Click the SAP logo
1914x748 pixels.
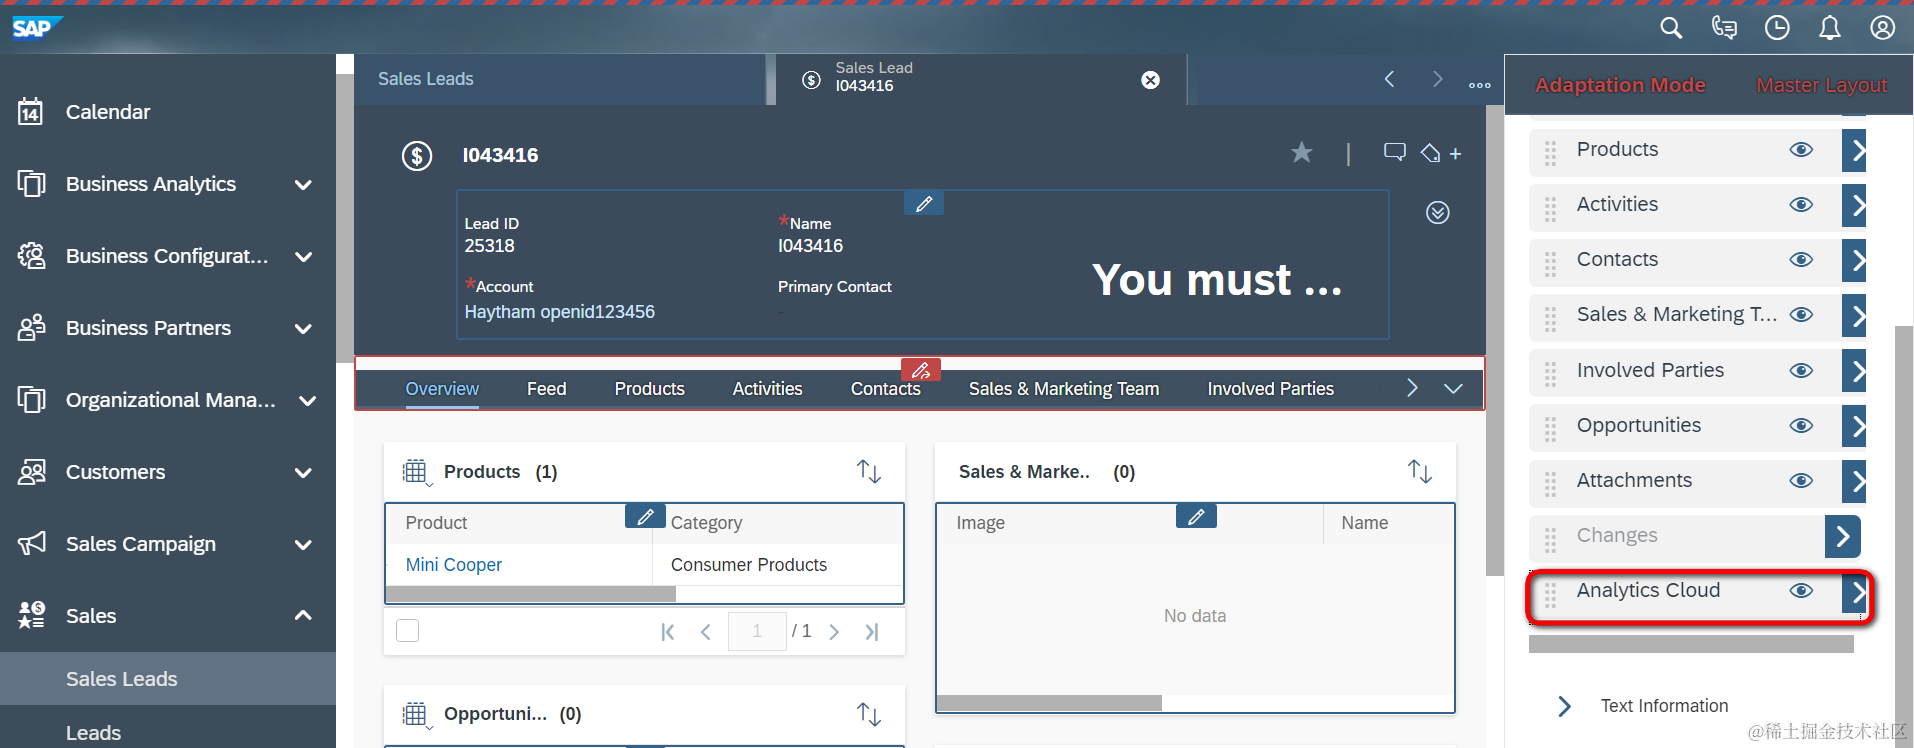36,27
